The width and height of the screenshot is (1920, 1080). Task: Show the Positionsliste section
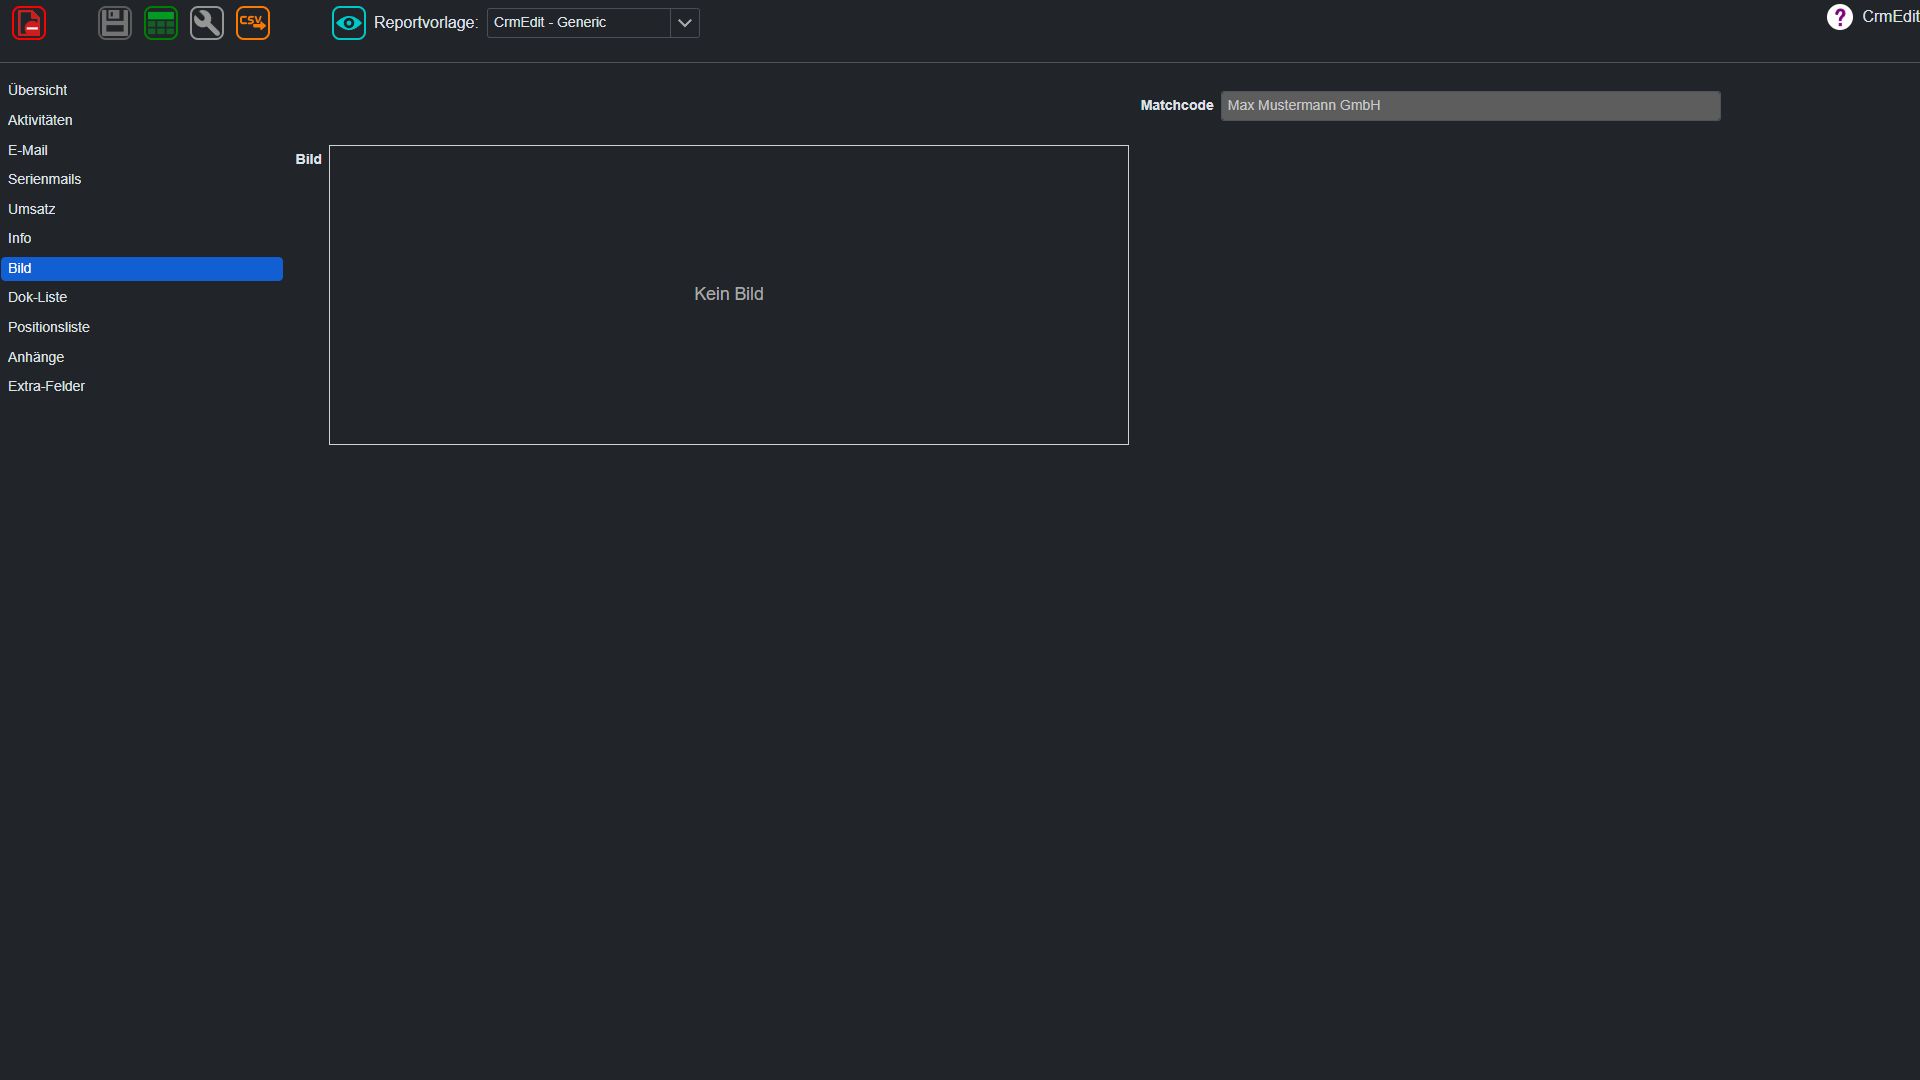coord(142,328)
